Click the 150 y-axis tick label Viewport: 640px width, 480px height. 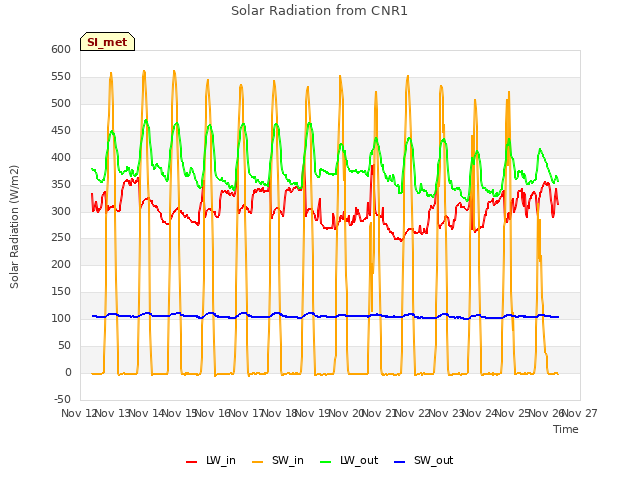tap(61, 291)
